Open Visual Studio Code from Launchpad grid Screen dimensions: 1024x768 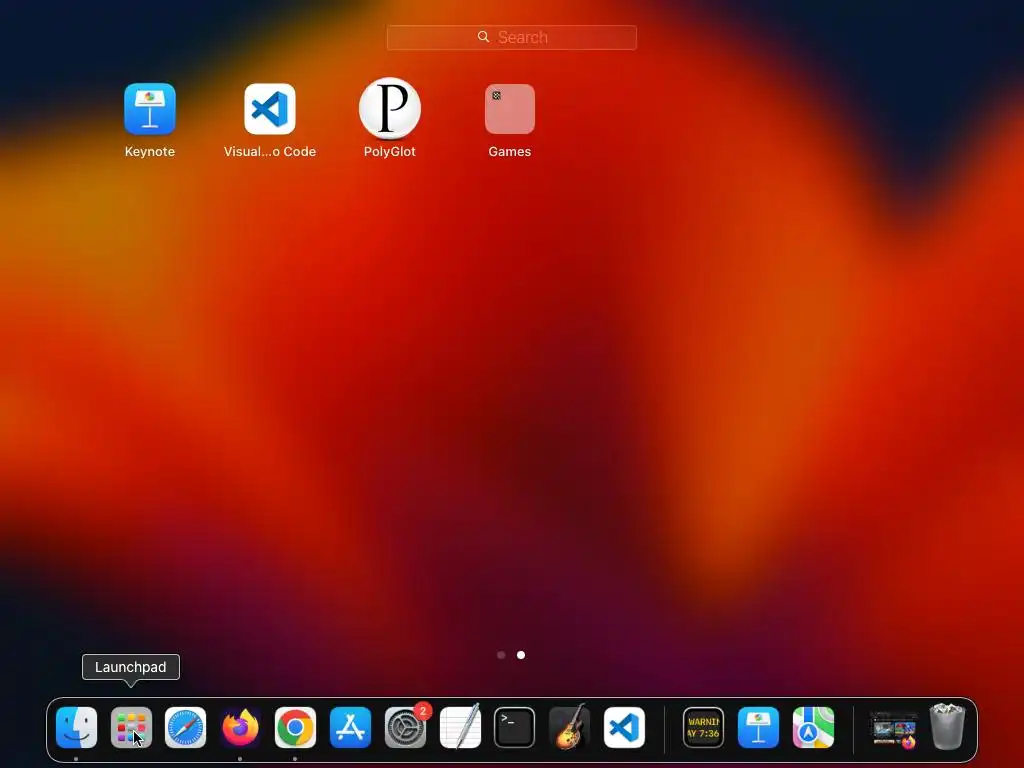coord(270,109)
